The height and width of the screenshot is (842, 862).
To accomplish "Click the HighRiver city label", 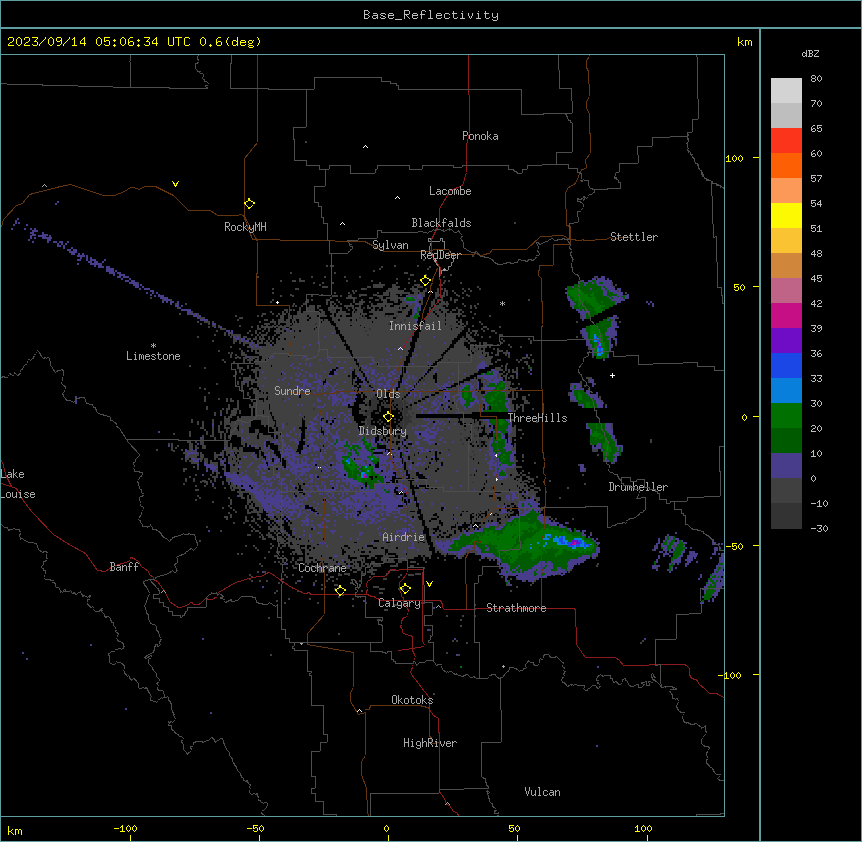I will tap(430, 743).
